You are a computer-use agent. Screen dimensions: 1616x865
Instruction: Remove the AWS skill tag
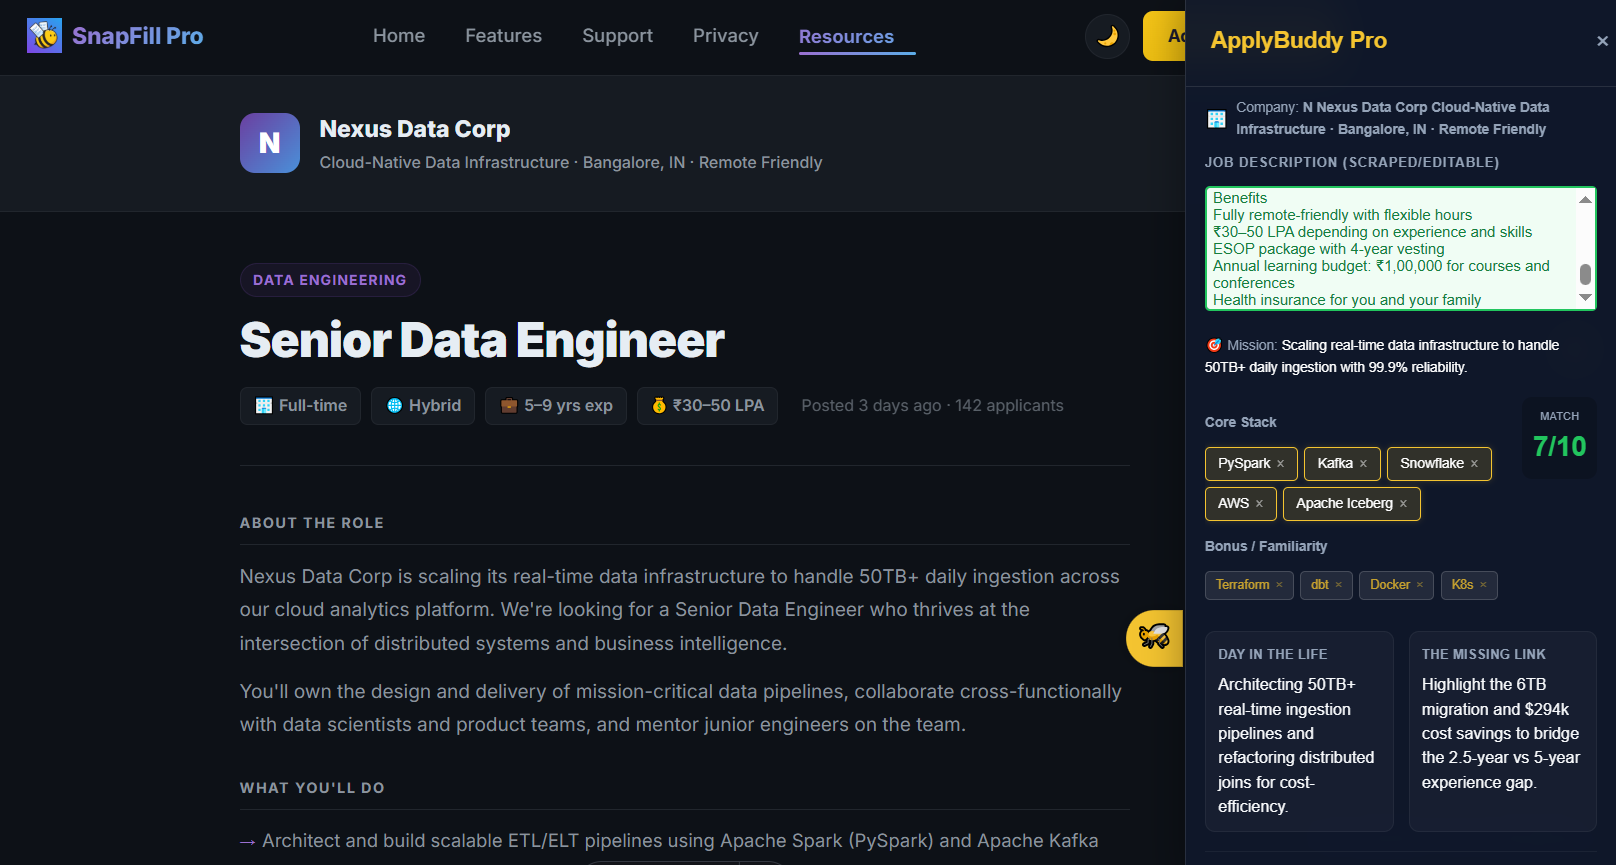[x=1259, y=504]
